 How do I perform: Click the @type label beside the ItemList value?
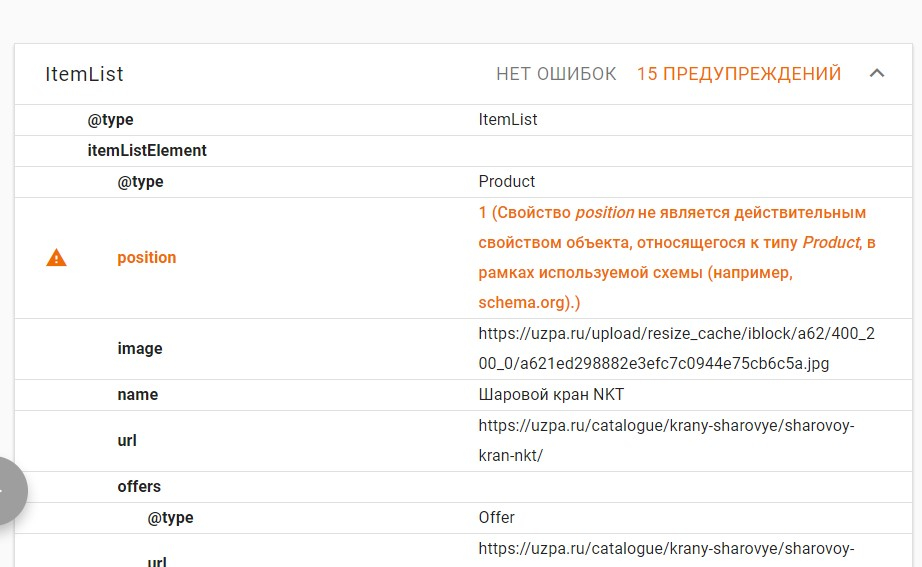click(x=110, y=120)
